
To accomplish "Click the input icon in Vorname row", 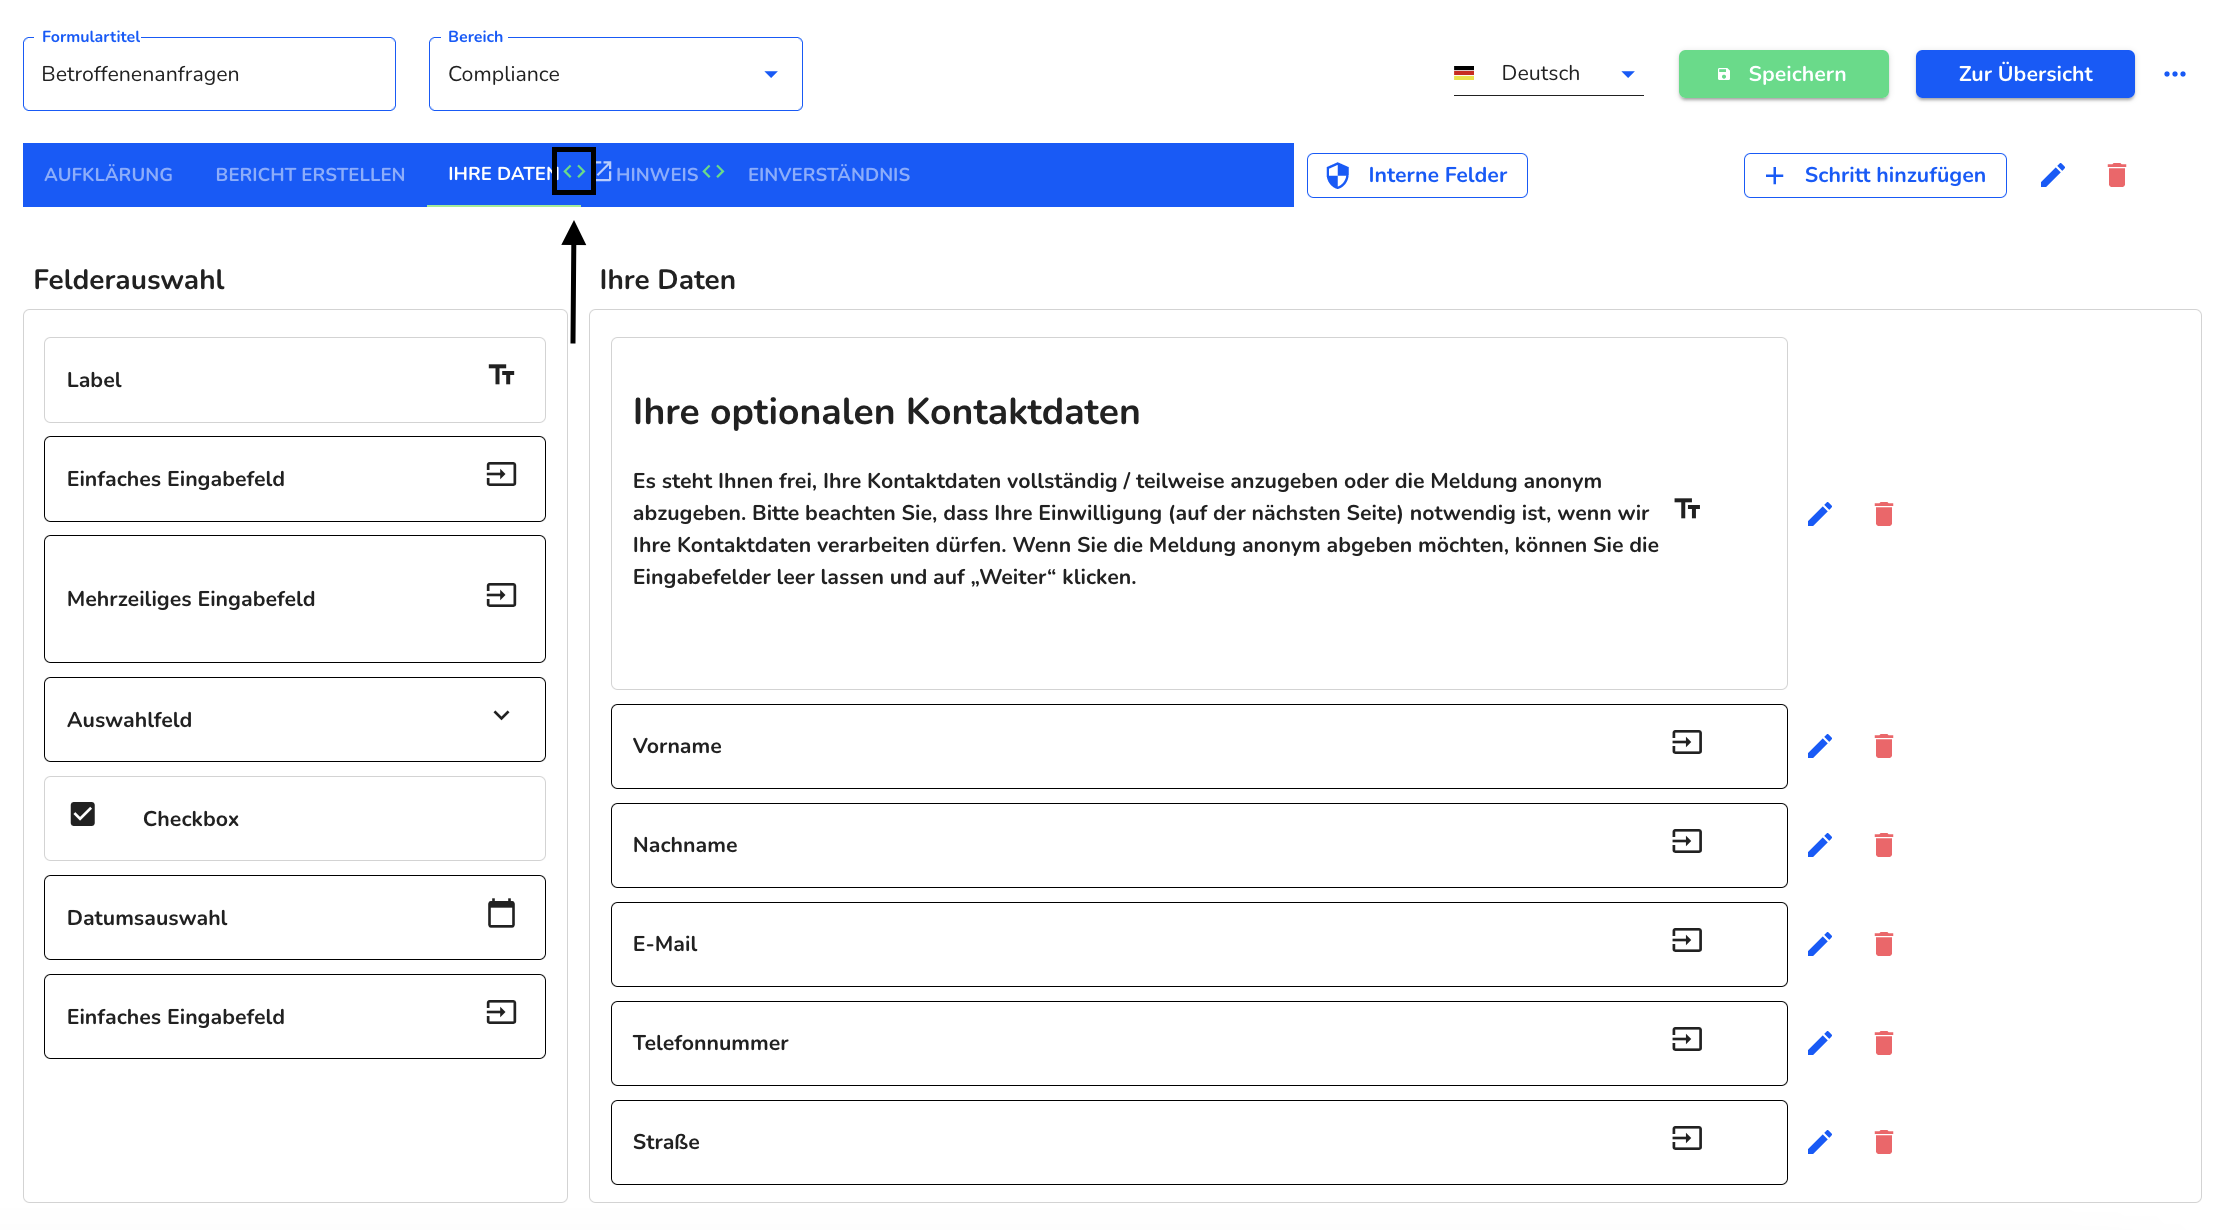I will 1687,742.
